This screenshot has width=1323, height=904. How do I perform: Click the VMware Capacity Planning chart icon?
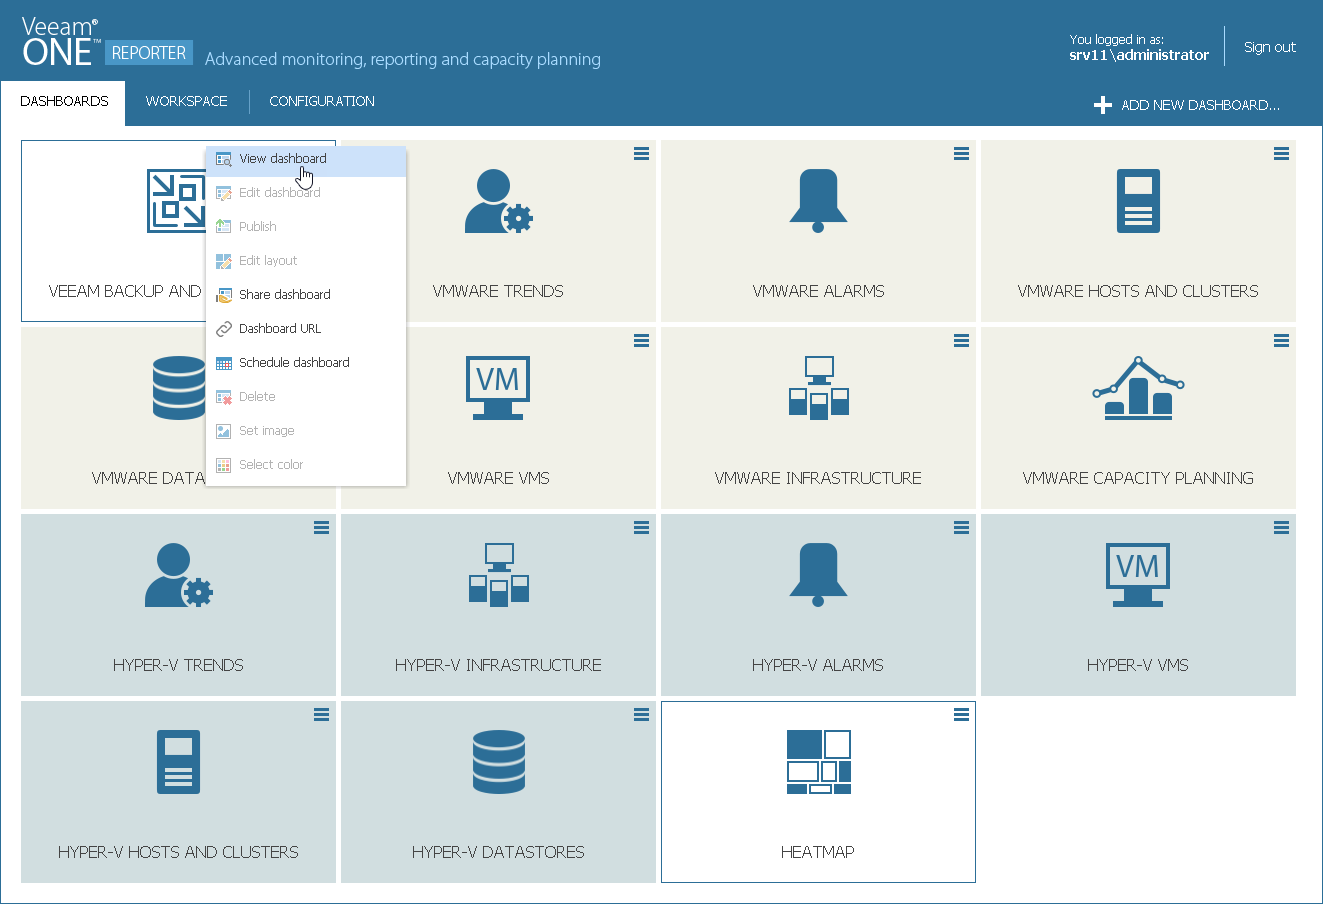click(x=1138, y=388)
